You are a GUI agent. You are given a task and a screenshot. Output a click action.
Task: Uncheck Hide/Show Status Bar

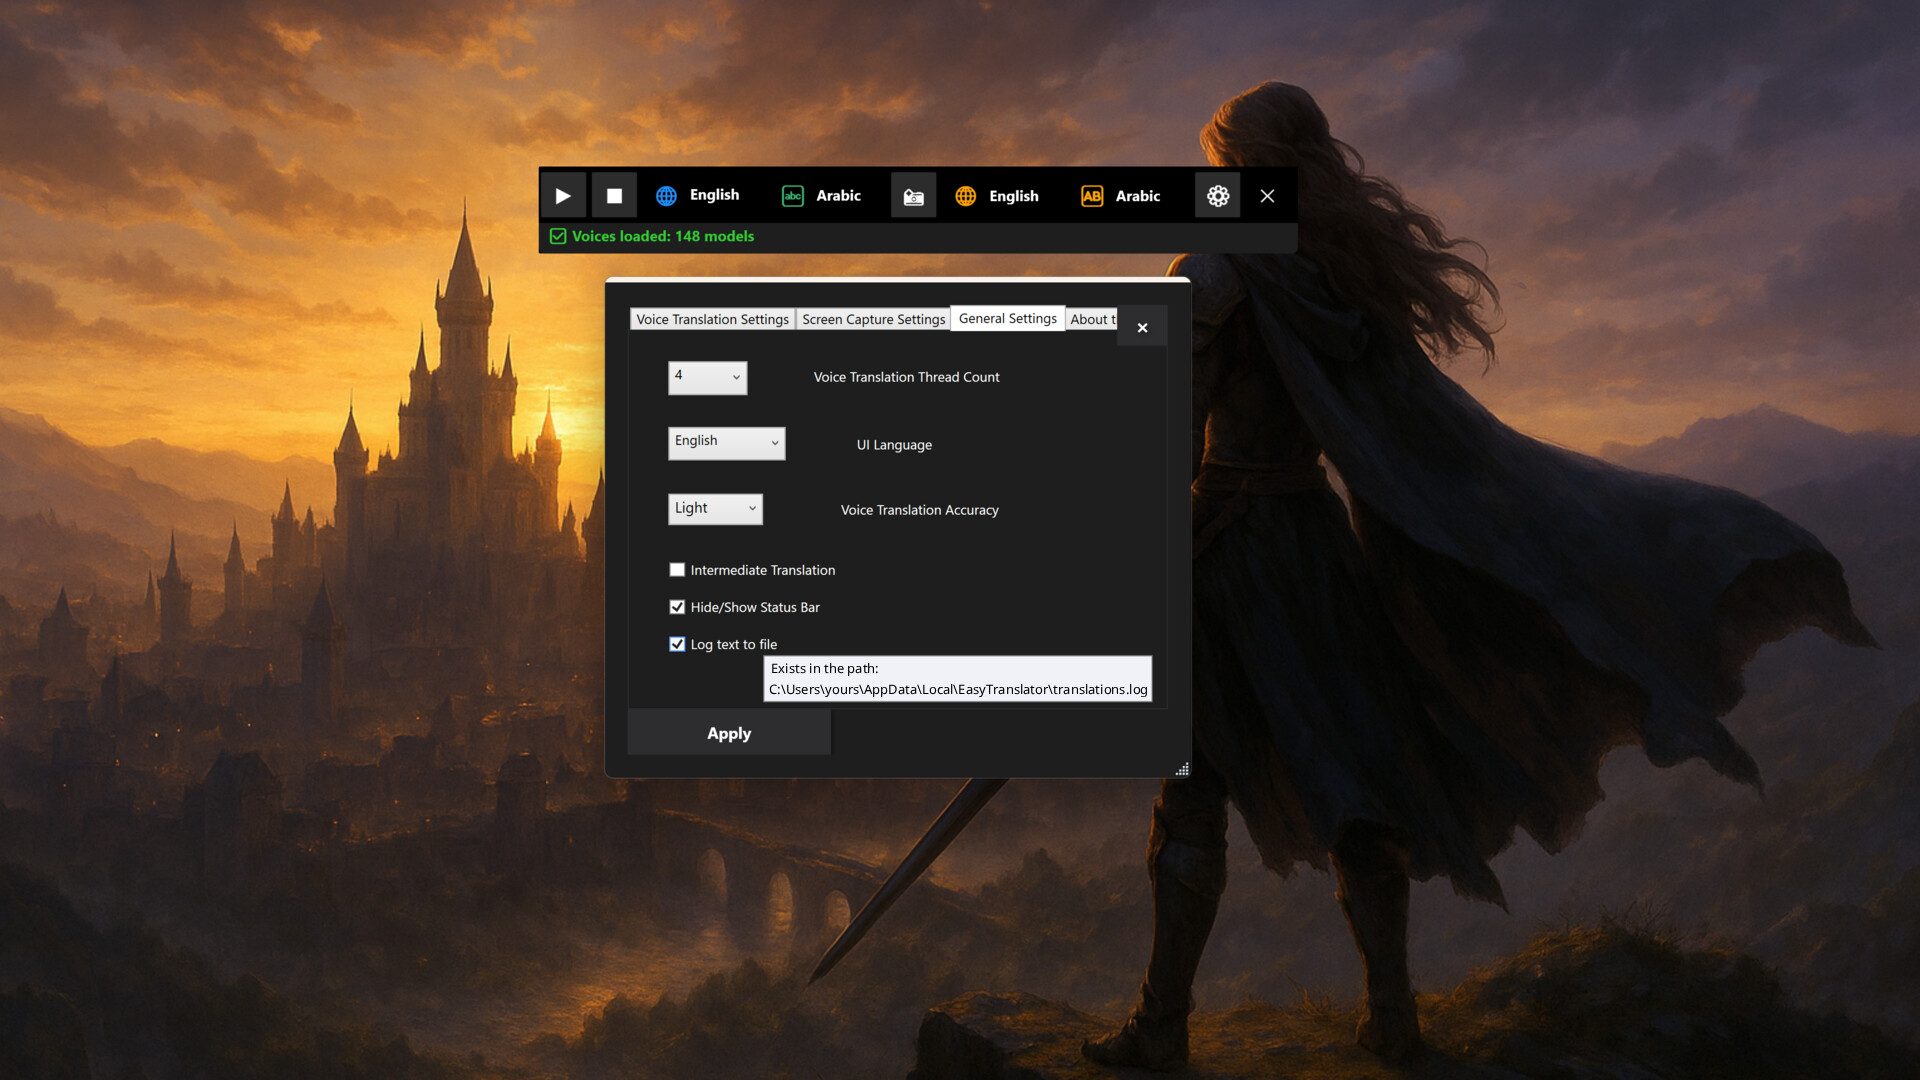click(x=677, y=607)
